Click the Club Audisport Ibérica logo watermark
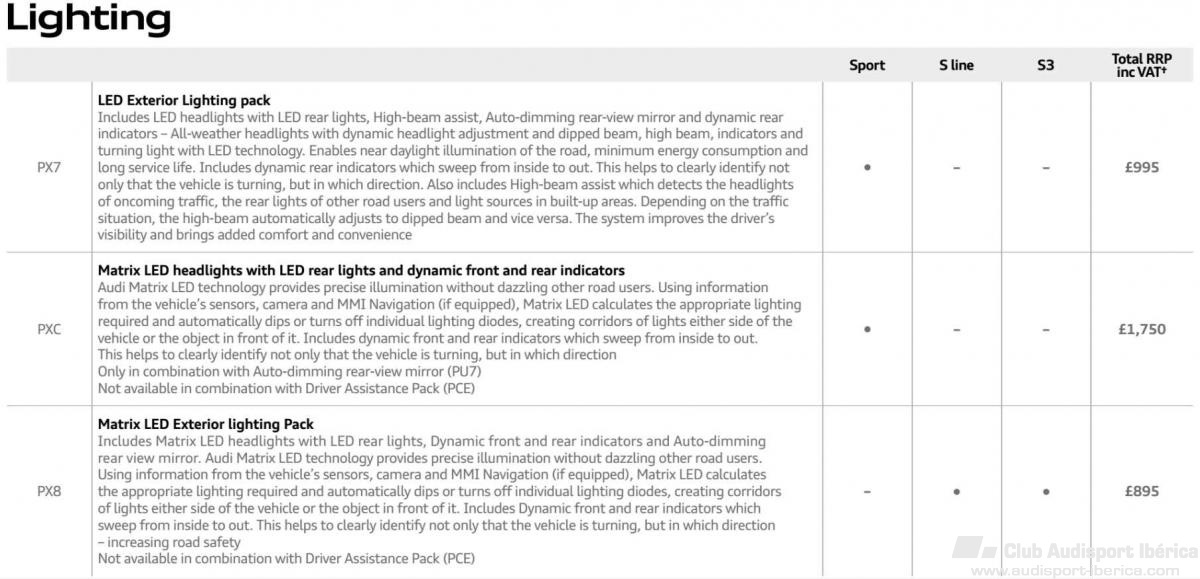1200x579 pixels. pyautogui.click(x=1075, y=550)
